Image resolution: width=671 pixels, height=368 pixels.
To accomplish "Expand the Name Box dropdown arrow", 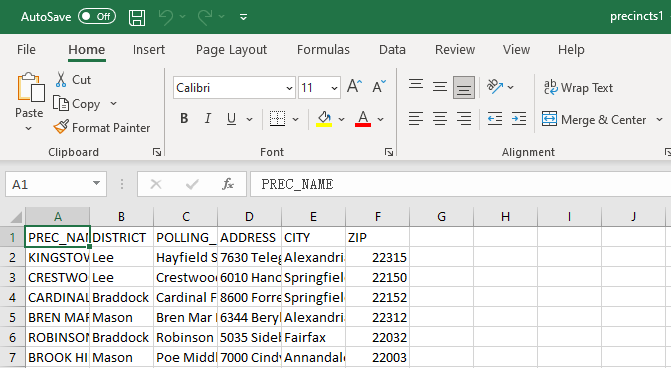I will tap(96, 184).
